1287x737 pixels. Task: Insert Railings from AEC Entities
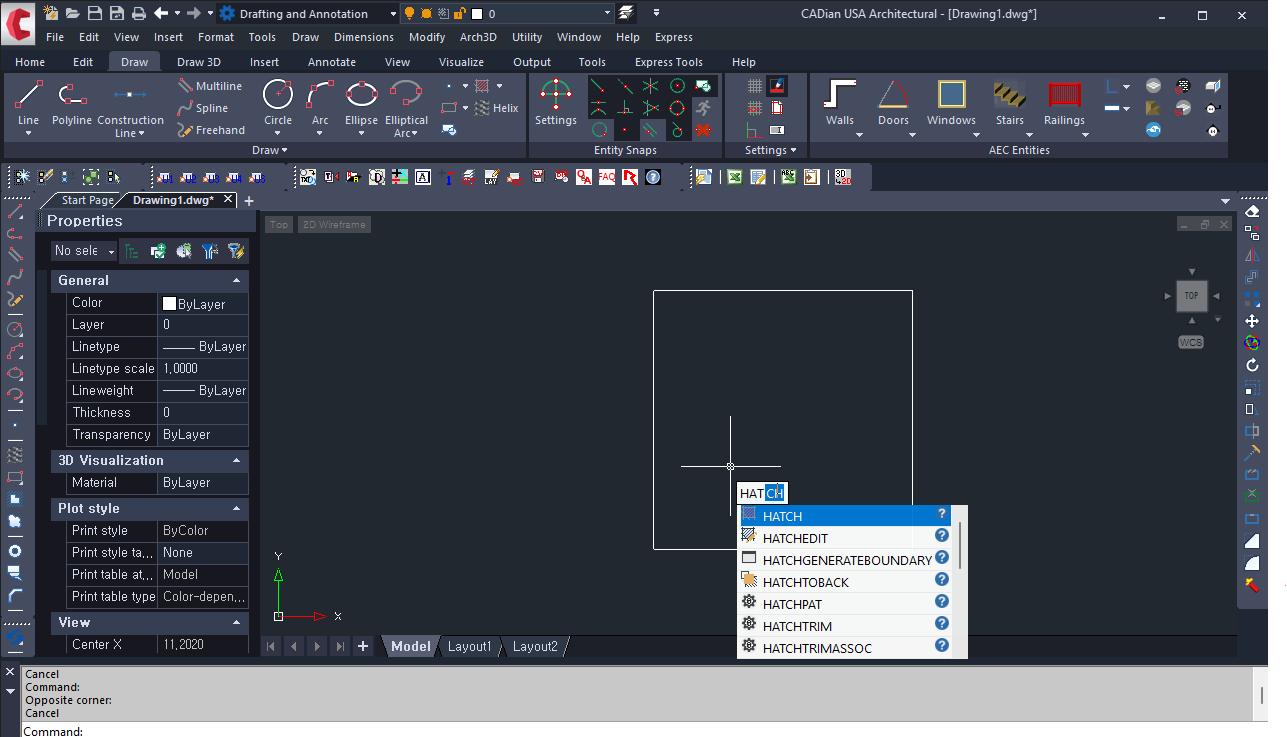pos(1064,104)
